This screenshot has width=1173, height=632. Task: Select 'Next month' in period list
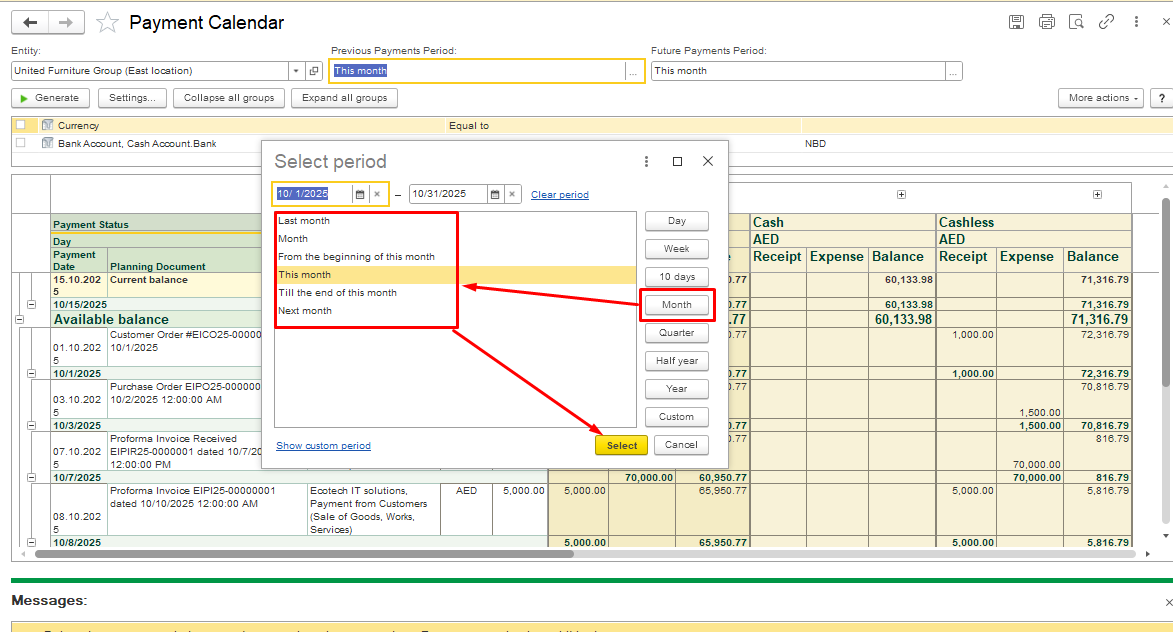tap(305, 311)
